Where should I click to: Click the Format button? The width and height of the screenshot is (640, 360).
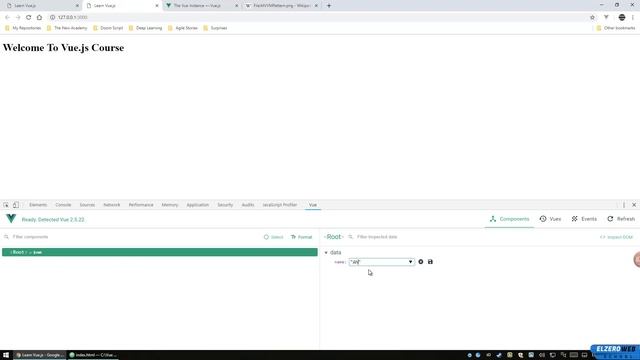(x=301, y=237)
